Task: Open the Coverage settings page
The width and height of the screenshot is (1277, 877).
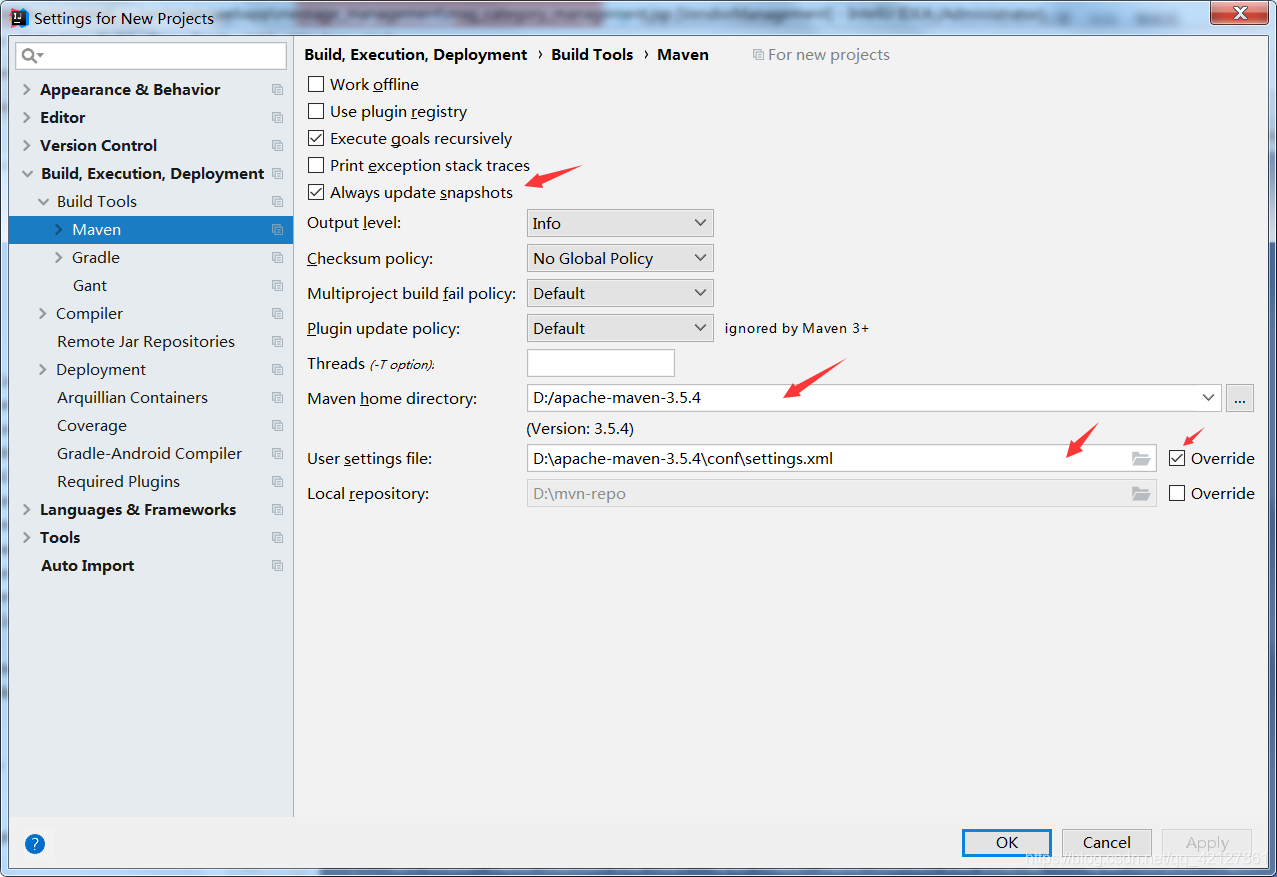Action: pos(92,426)
